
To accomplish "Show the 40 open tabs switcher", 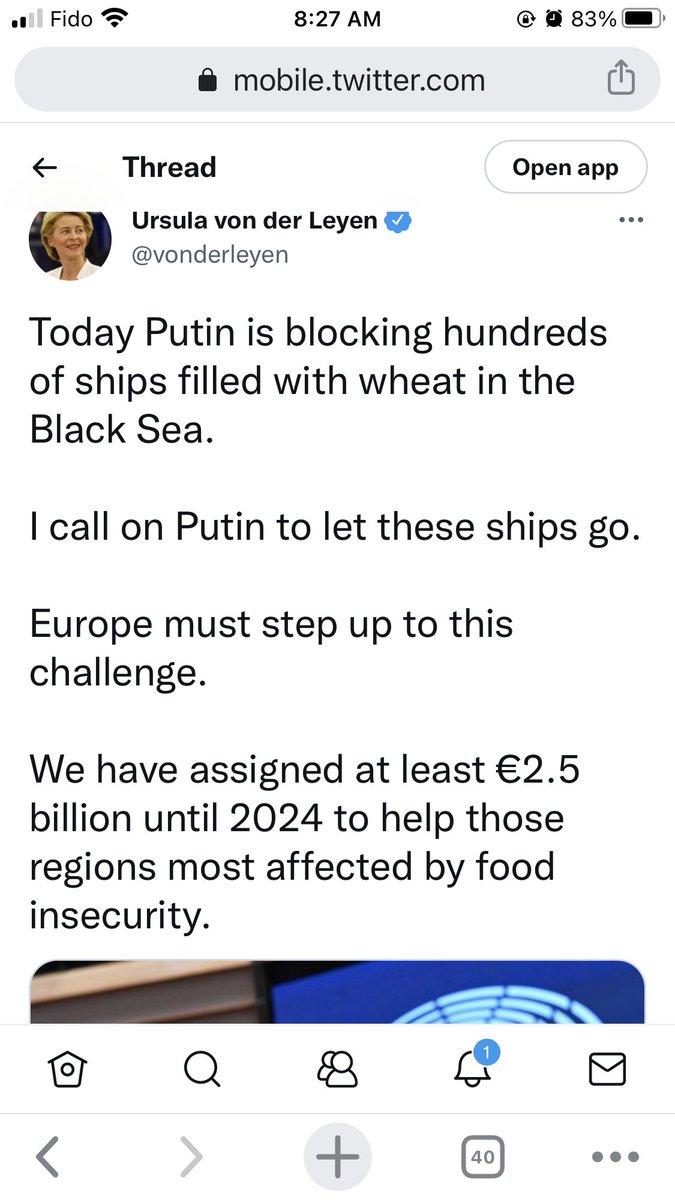I will [482, 1157].
